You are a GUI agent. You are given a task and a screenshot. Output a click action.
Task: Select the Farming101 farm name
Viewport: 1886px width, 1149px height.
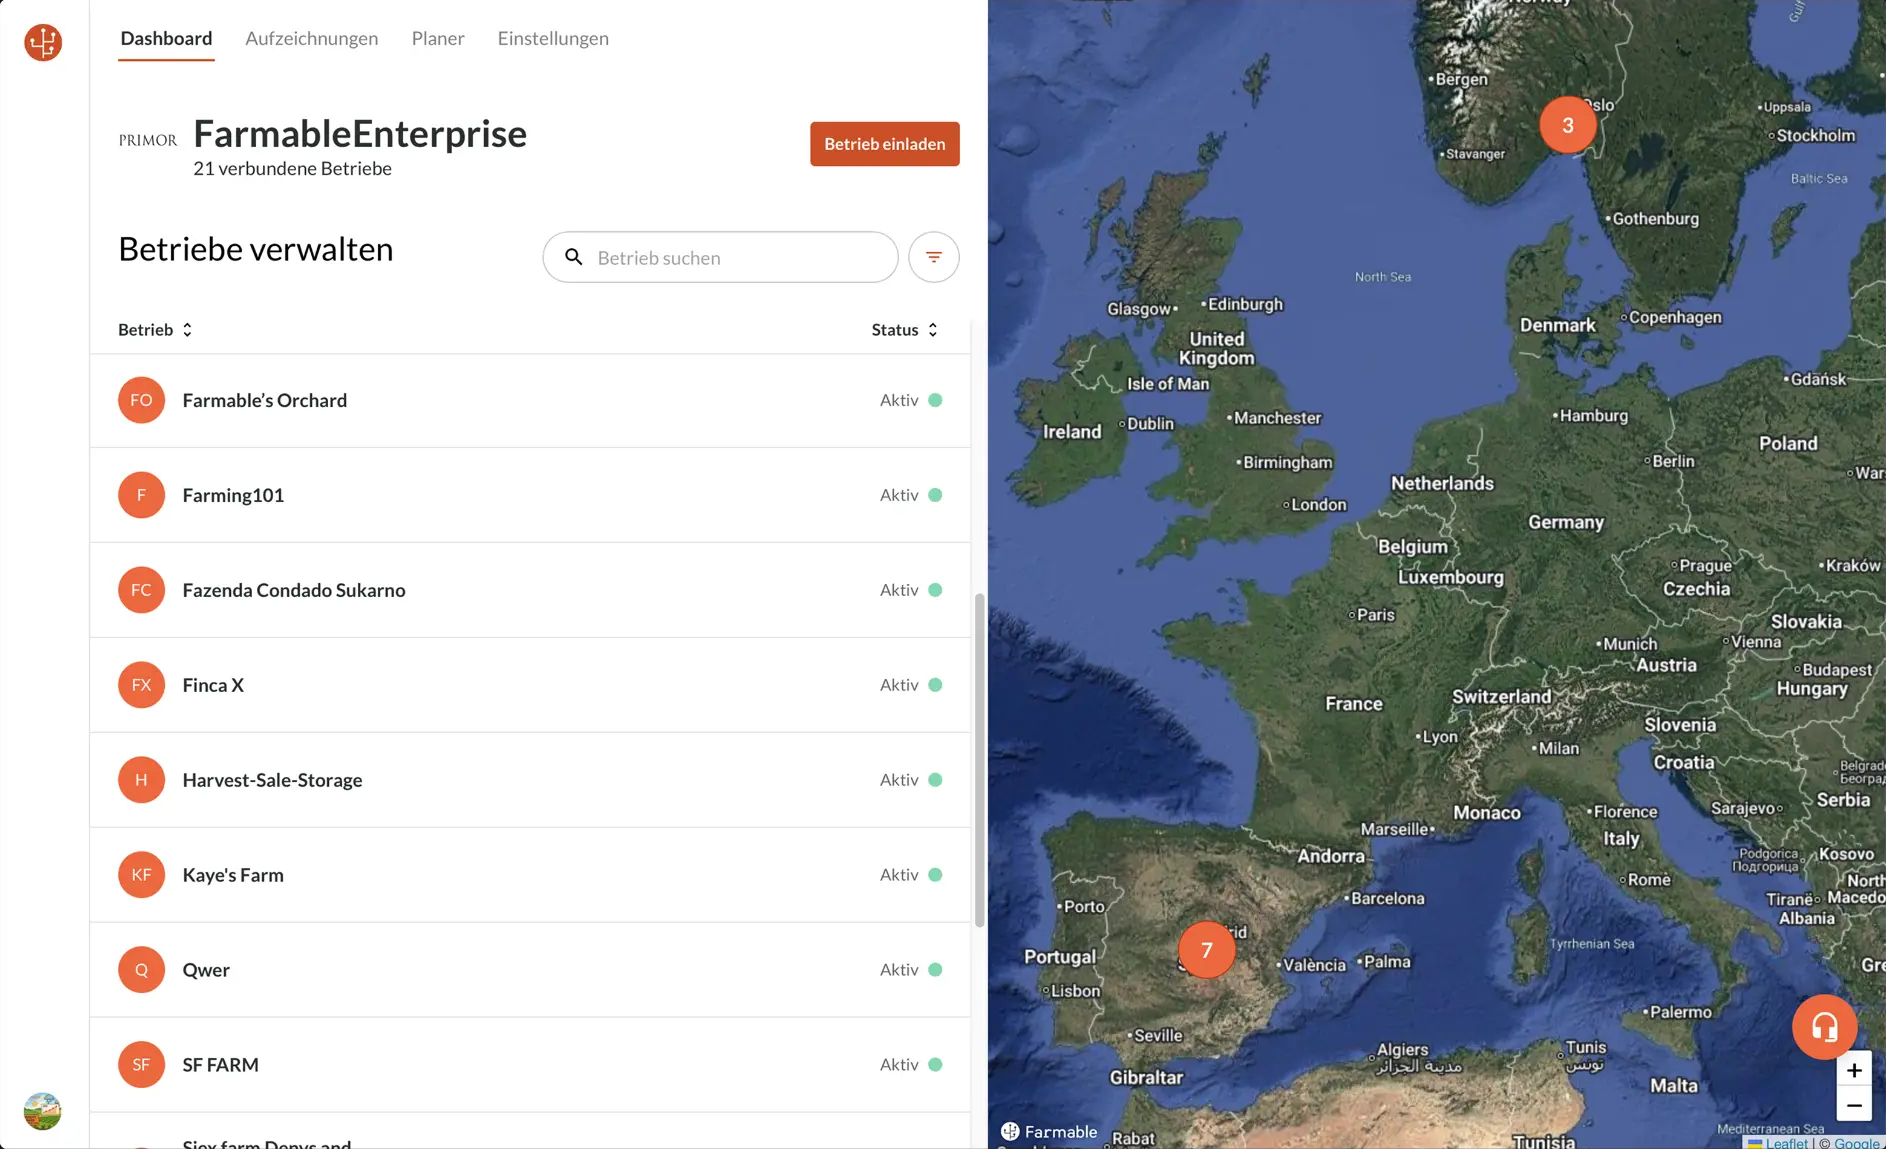coord(233,495)
